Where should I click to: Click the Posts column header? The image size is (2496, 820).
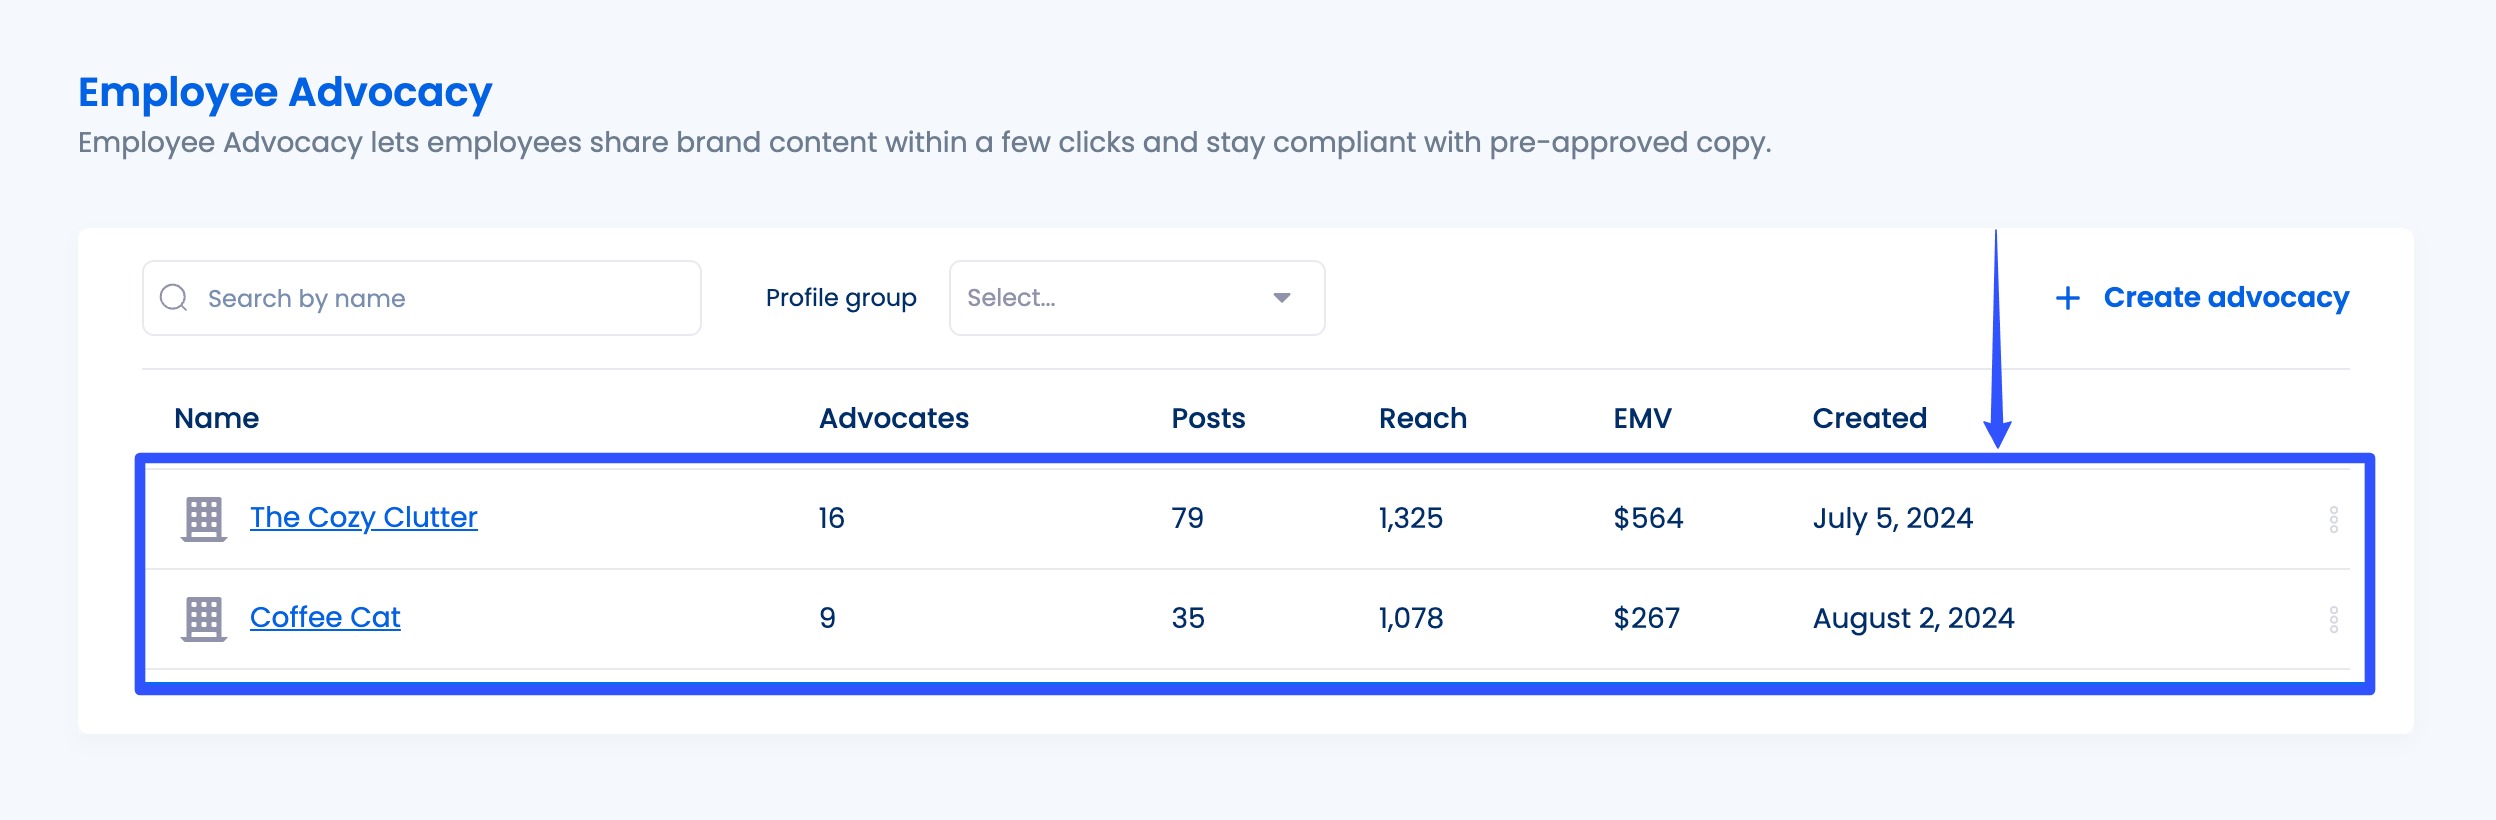tap(1209, 418)
